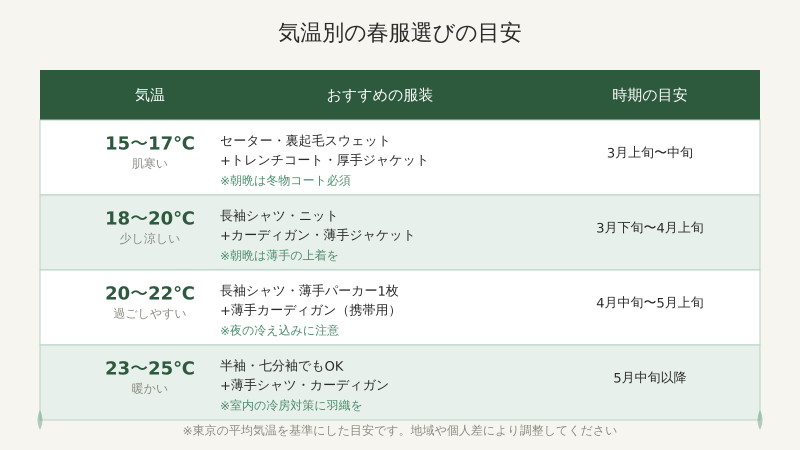Select the 5月中旬以降 period cell
The width and height of the screenshot is (800, 450).
pos(649,378)
